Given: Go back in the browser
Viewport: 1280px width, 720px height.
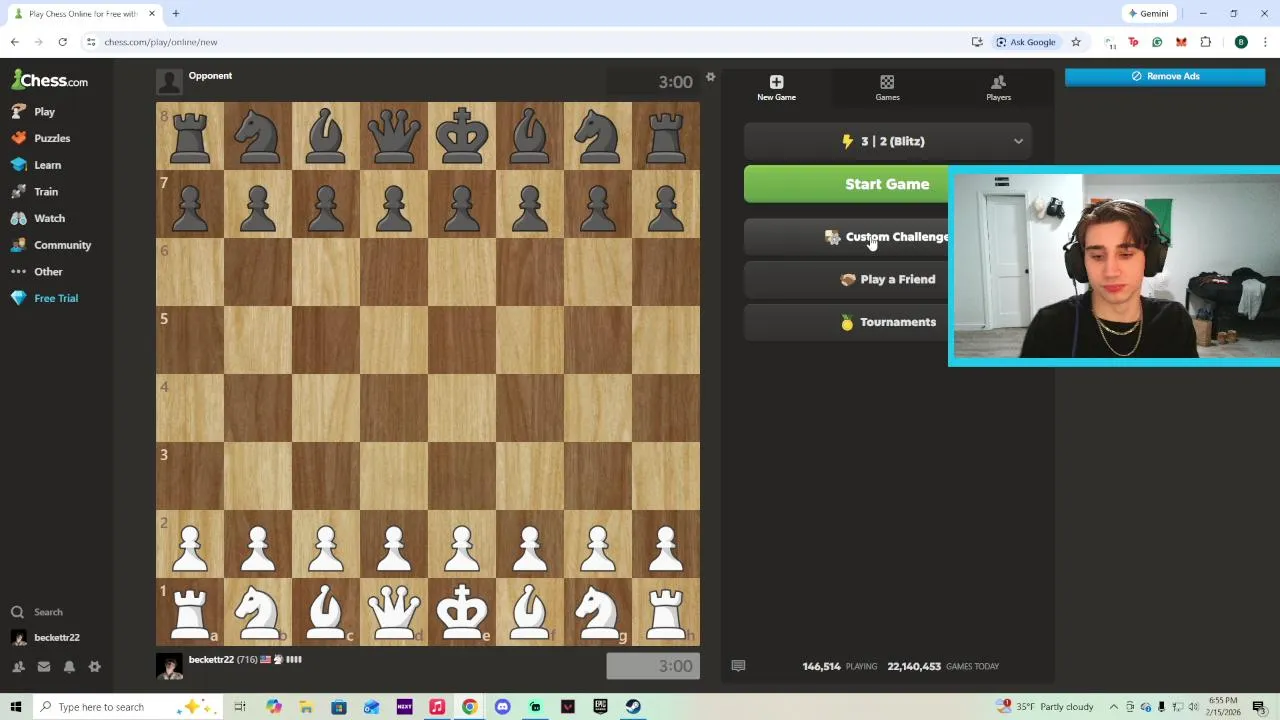Looking at the screenshot, I should coord(15,42).
